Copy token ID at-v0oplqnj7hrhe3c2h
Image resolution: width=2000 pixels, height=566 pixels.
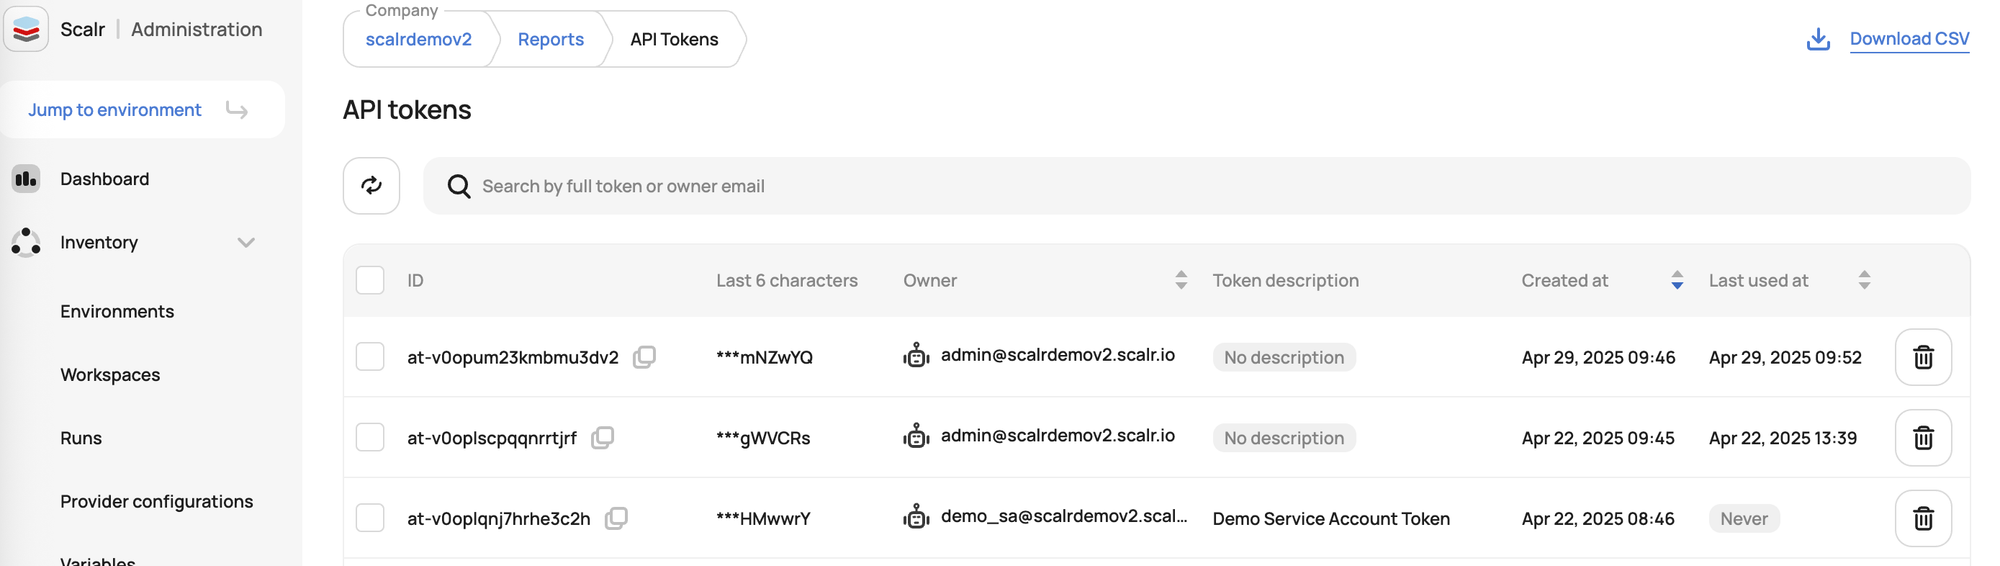click(x=617, y=518)
